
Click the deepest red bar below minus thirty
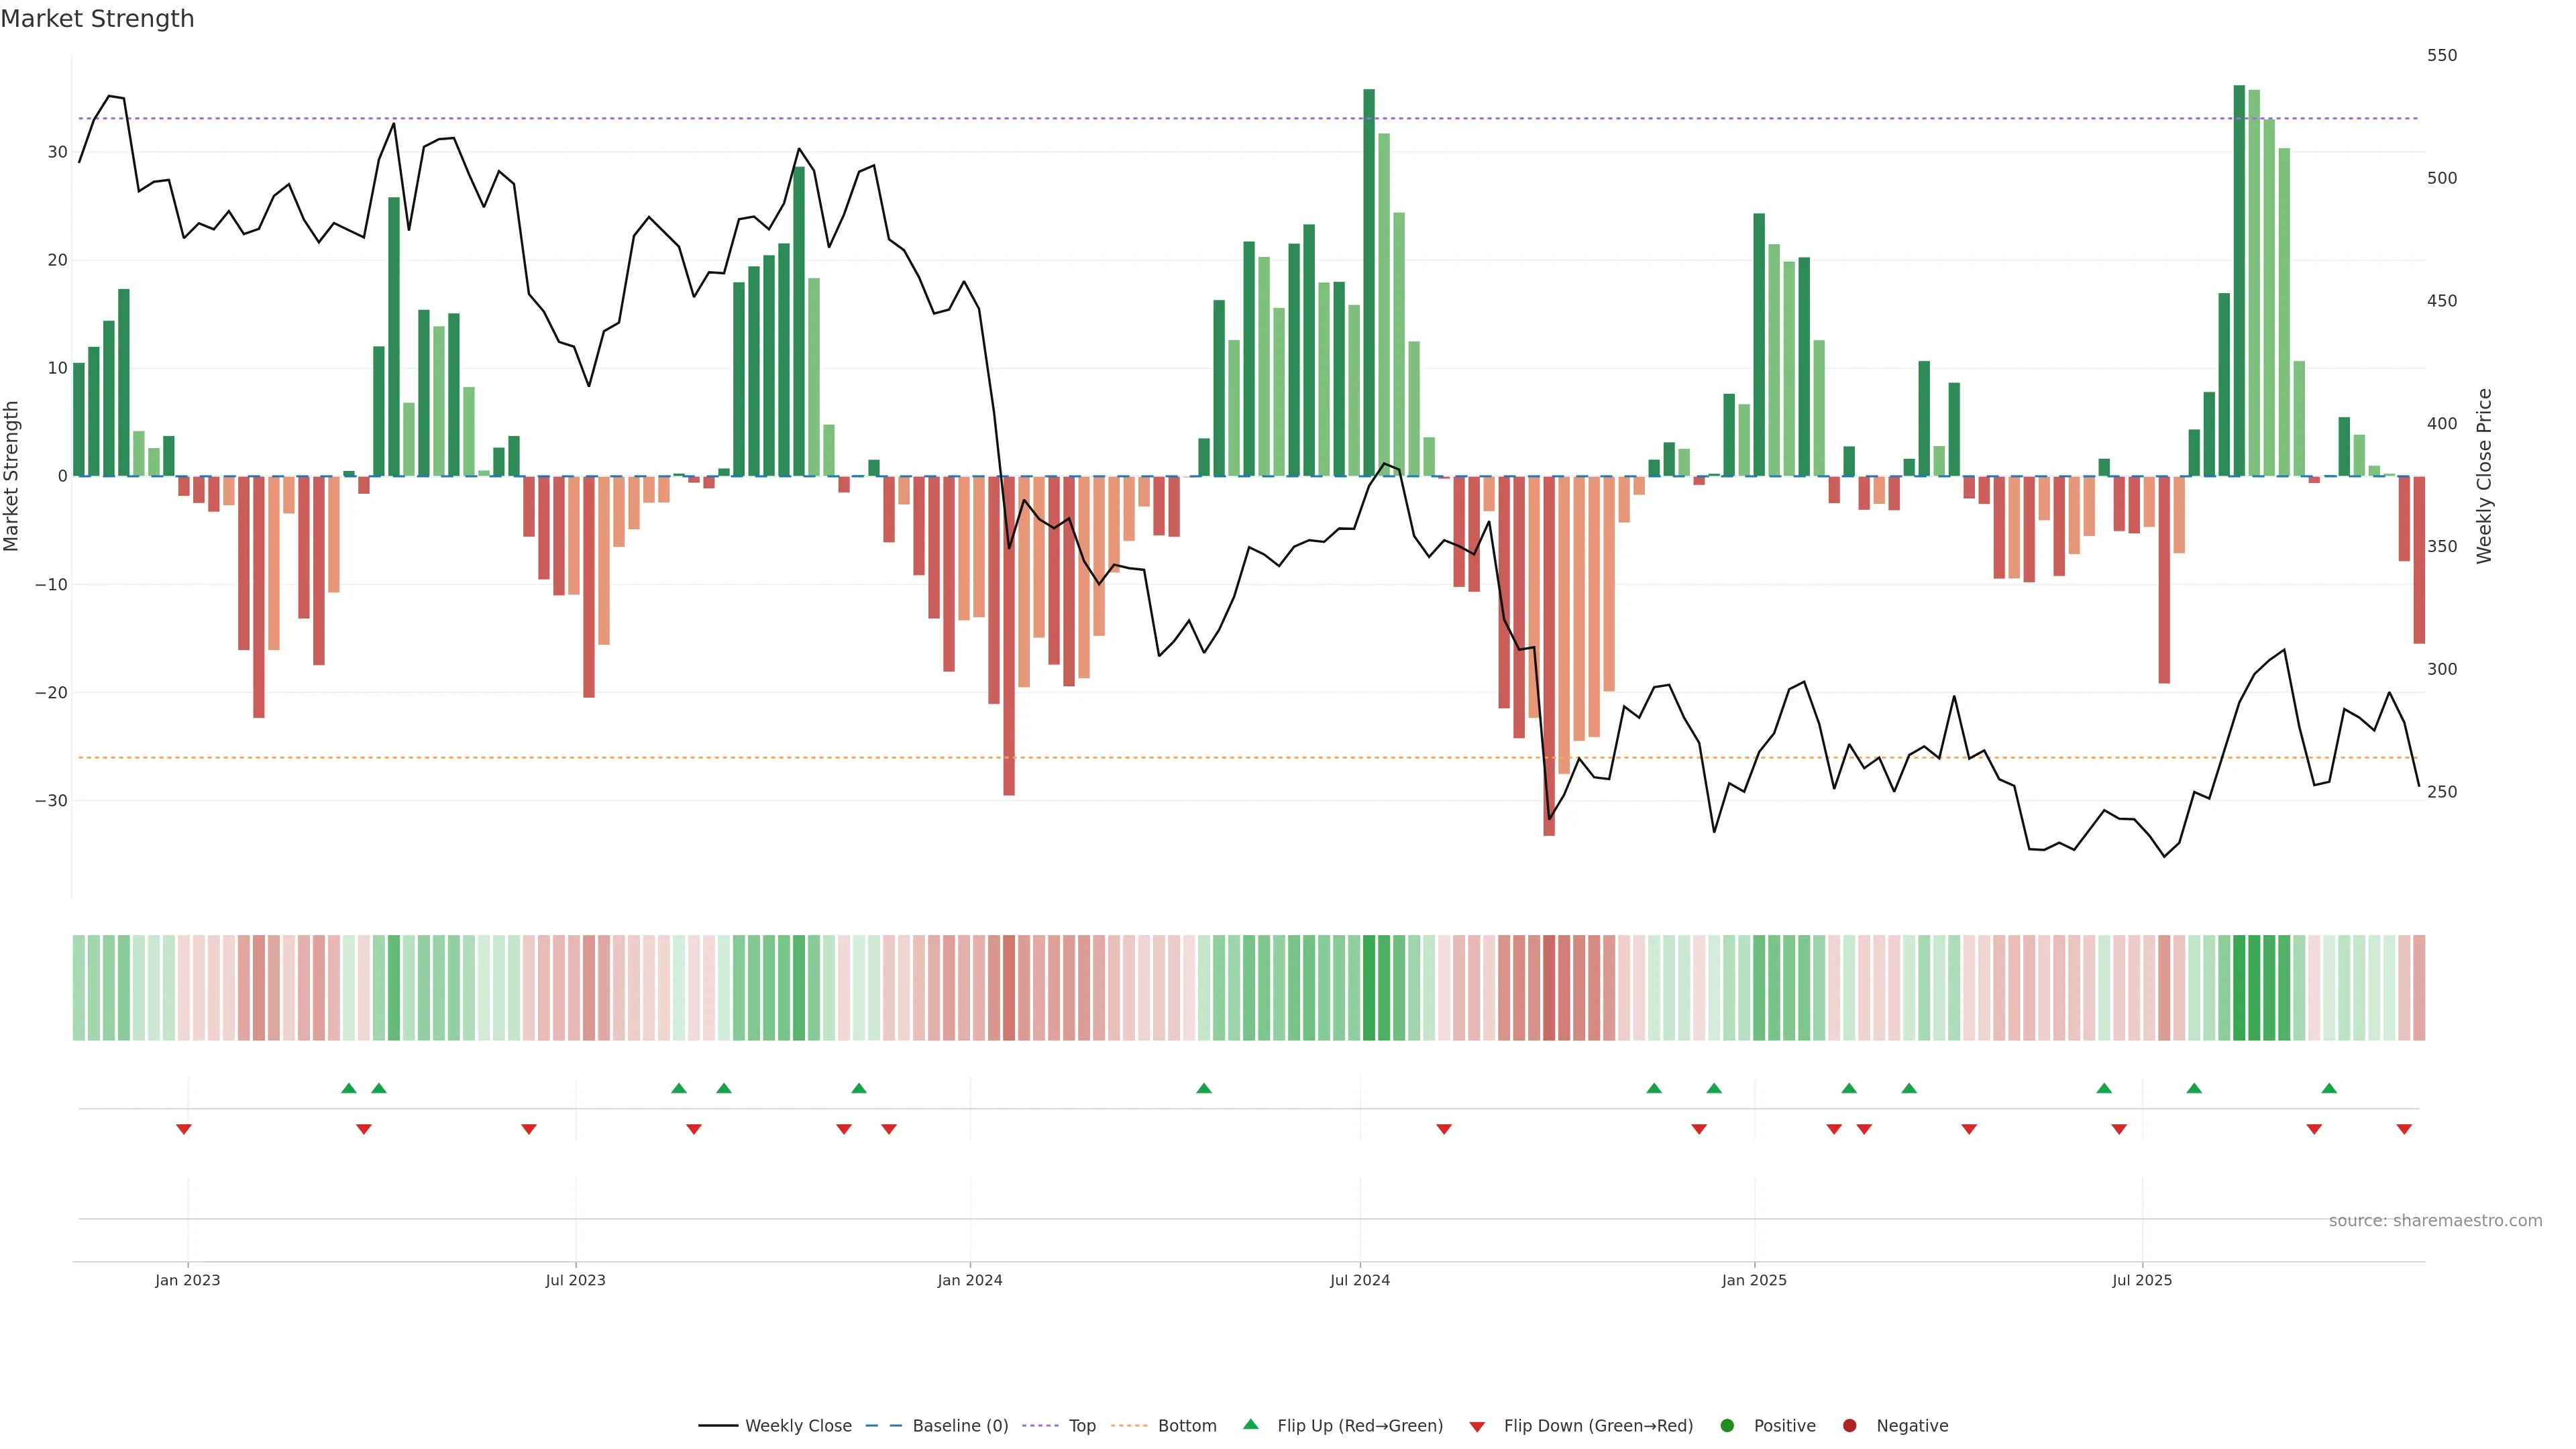coord(1549,655)
